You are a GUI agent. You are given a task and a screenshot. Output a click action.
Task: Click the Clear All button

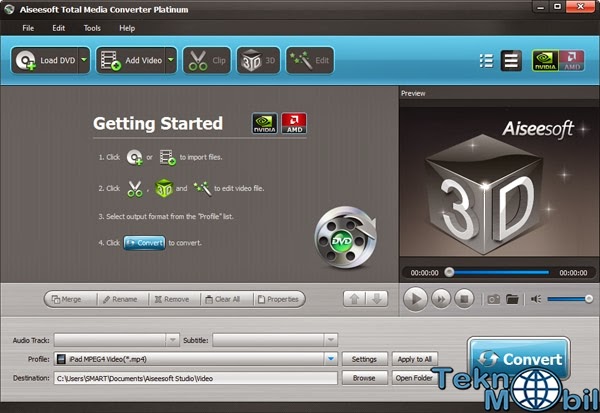[x=227, y=299]
